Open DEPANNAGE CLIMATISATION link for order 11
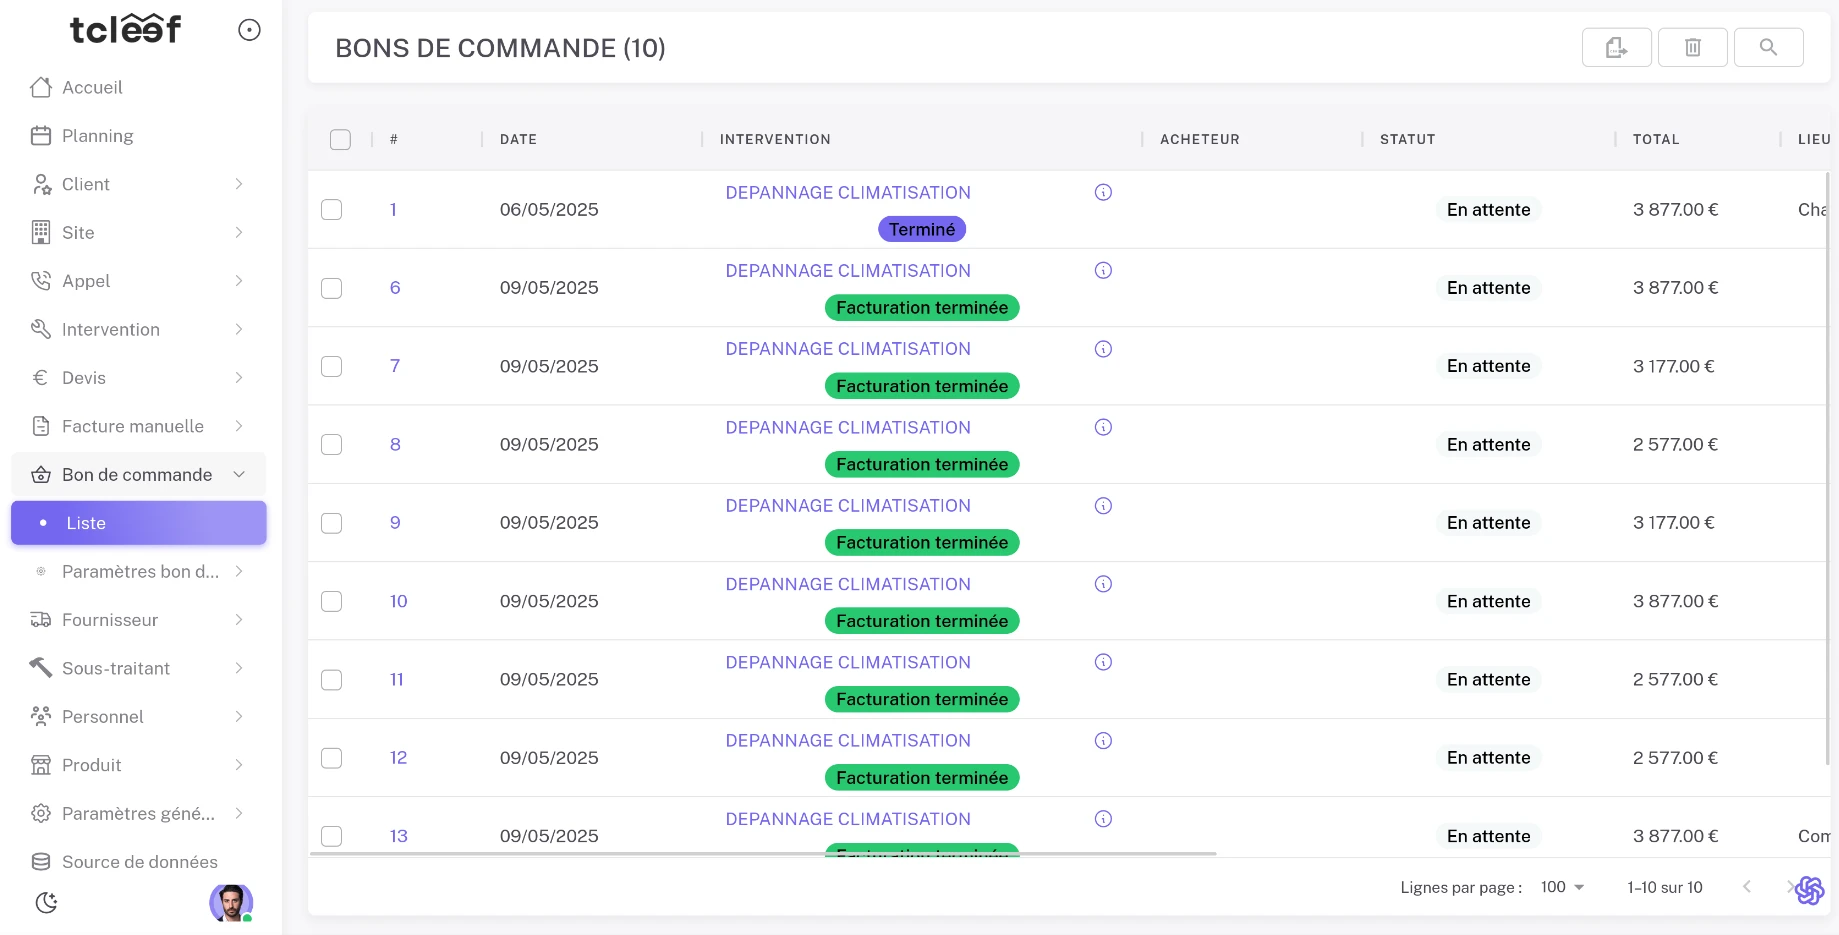The image size is (1839, 935). click(x=847, y=662)
